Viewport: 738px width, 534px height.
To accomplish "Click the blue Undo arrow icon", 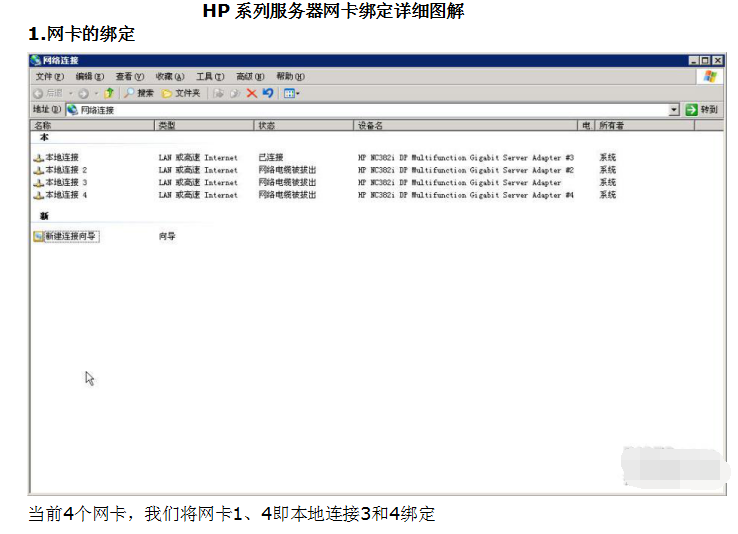I will click(x=268, y=93).
